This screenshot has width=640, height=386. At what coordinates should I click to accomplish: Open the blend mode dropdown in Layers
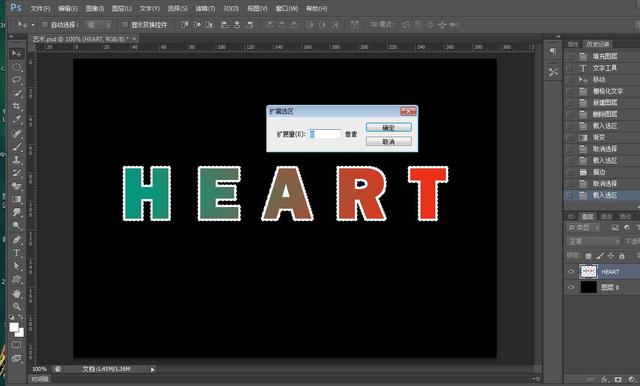coord(593,242)
